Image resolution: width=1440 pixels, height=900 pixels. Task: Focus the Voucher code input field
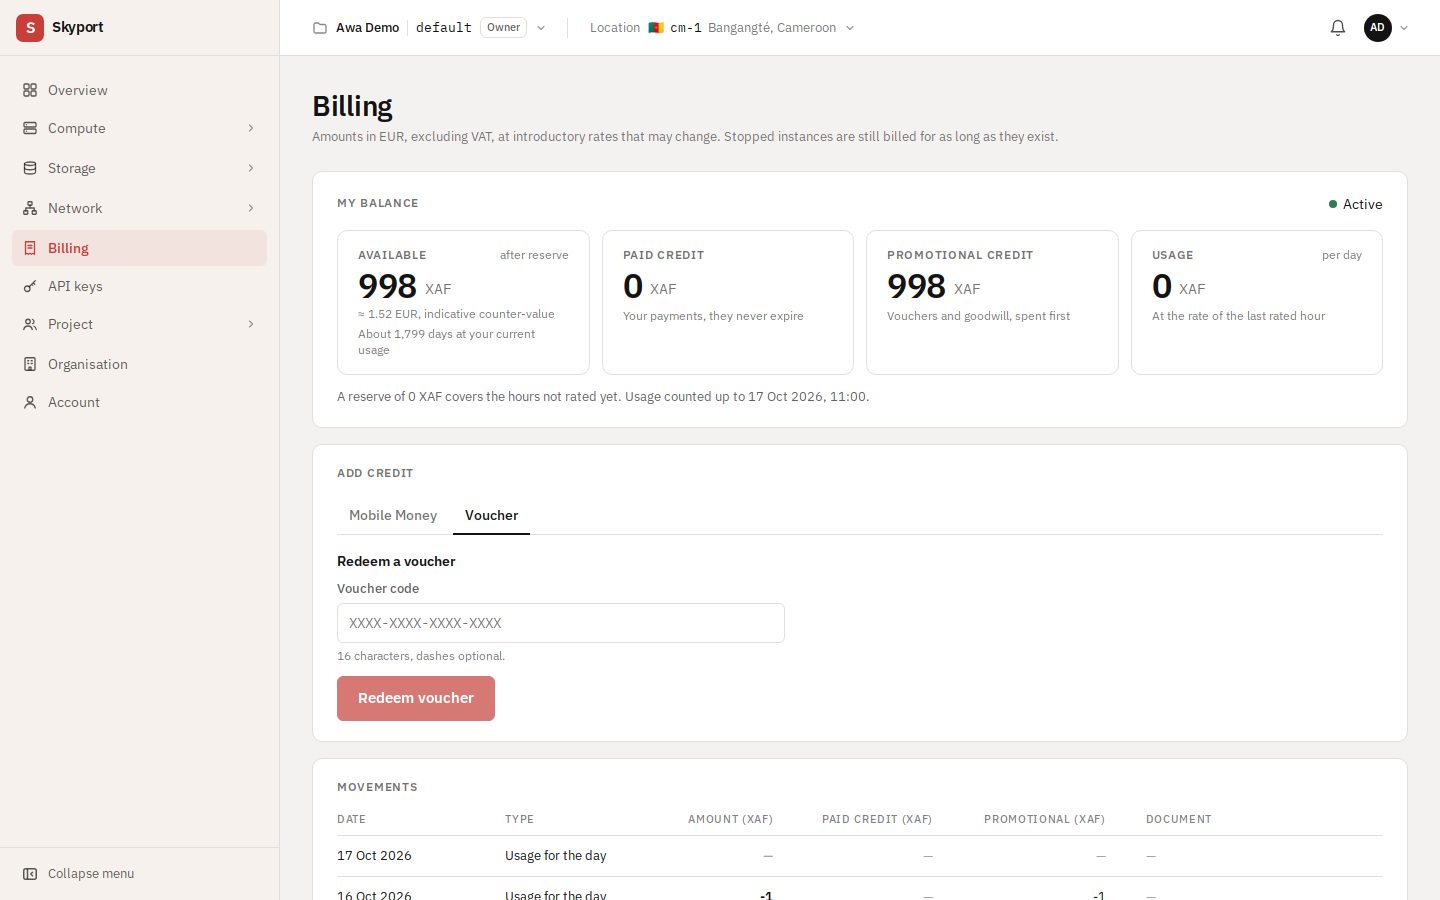(561, 623)
